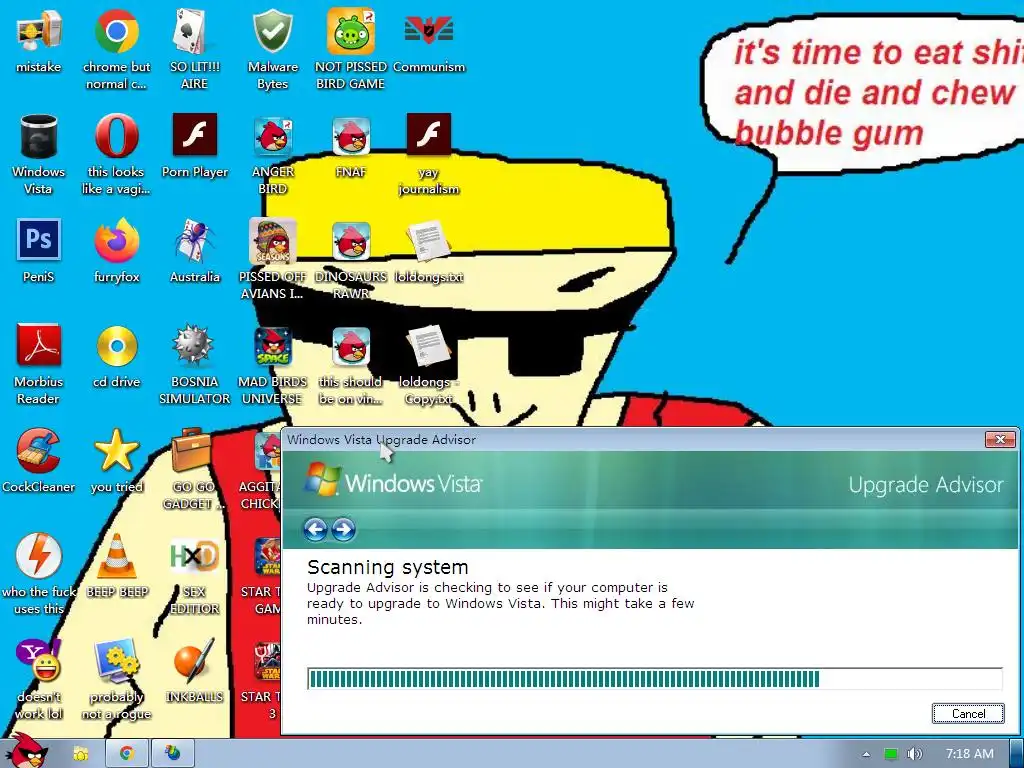Open the 'DINOSAURS RAWR' desktop icon
The width and height of the screenshot is (1024, 768).
[x=351, y=241]
